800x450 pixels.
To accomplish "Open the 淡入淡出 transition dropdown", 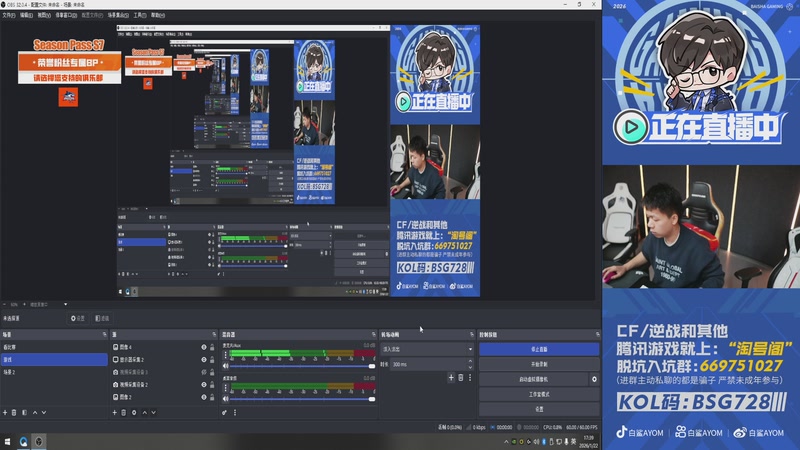I will [x=427, y=349].
